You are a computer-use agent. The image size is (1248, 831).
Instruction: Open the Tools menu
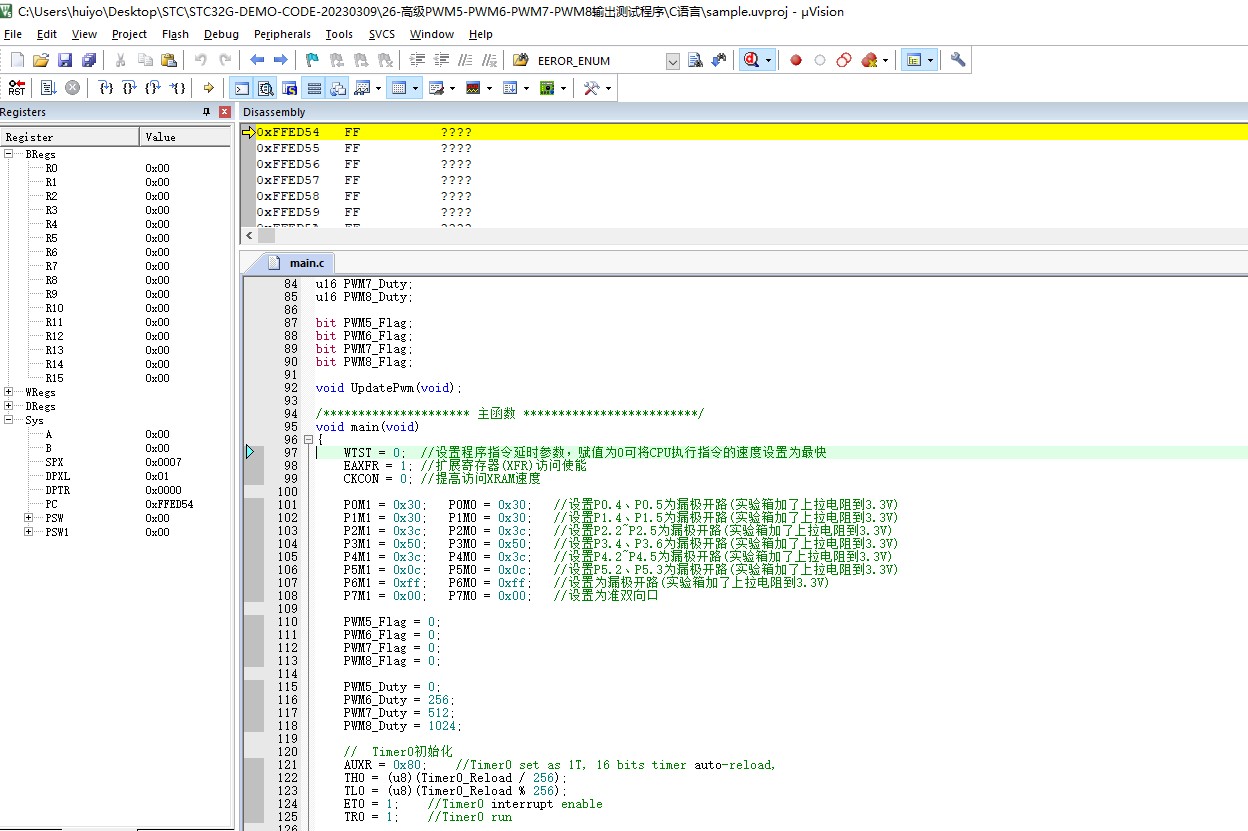point(339,34)
